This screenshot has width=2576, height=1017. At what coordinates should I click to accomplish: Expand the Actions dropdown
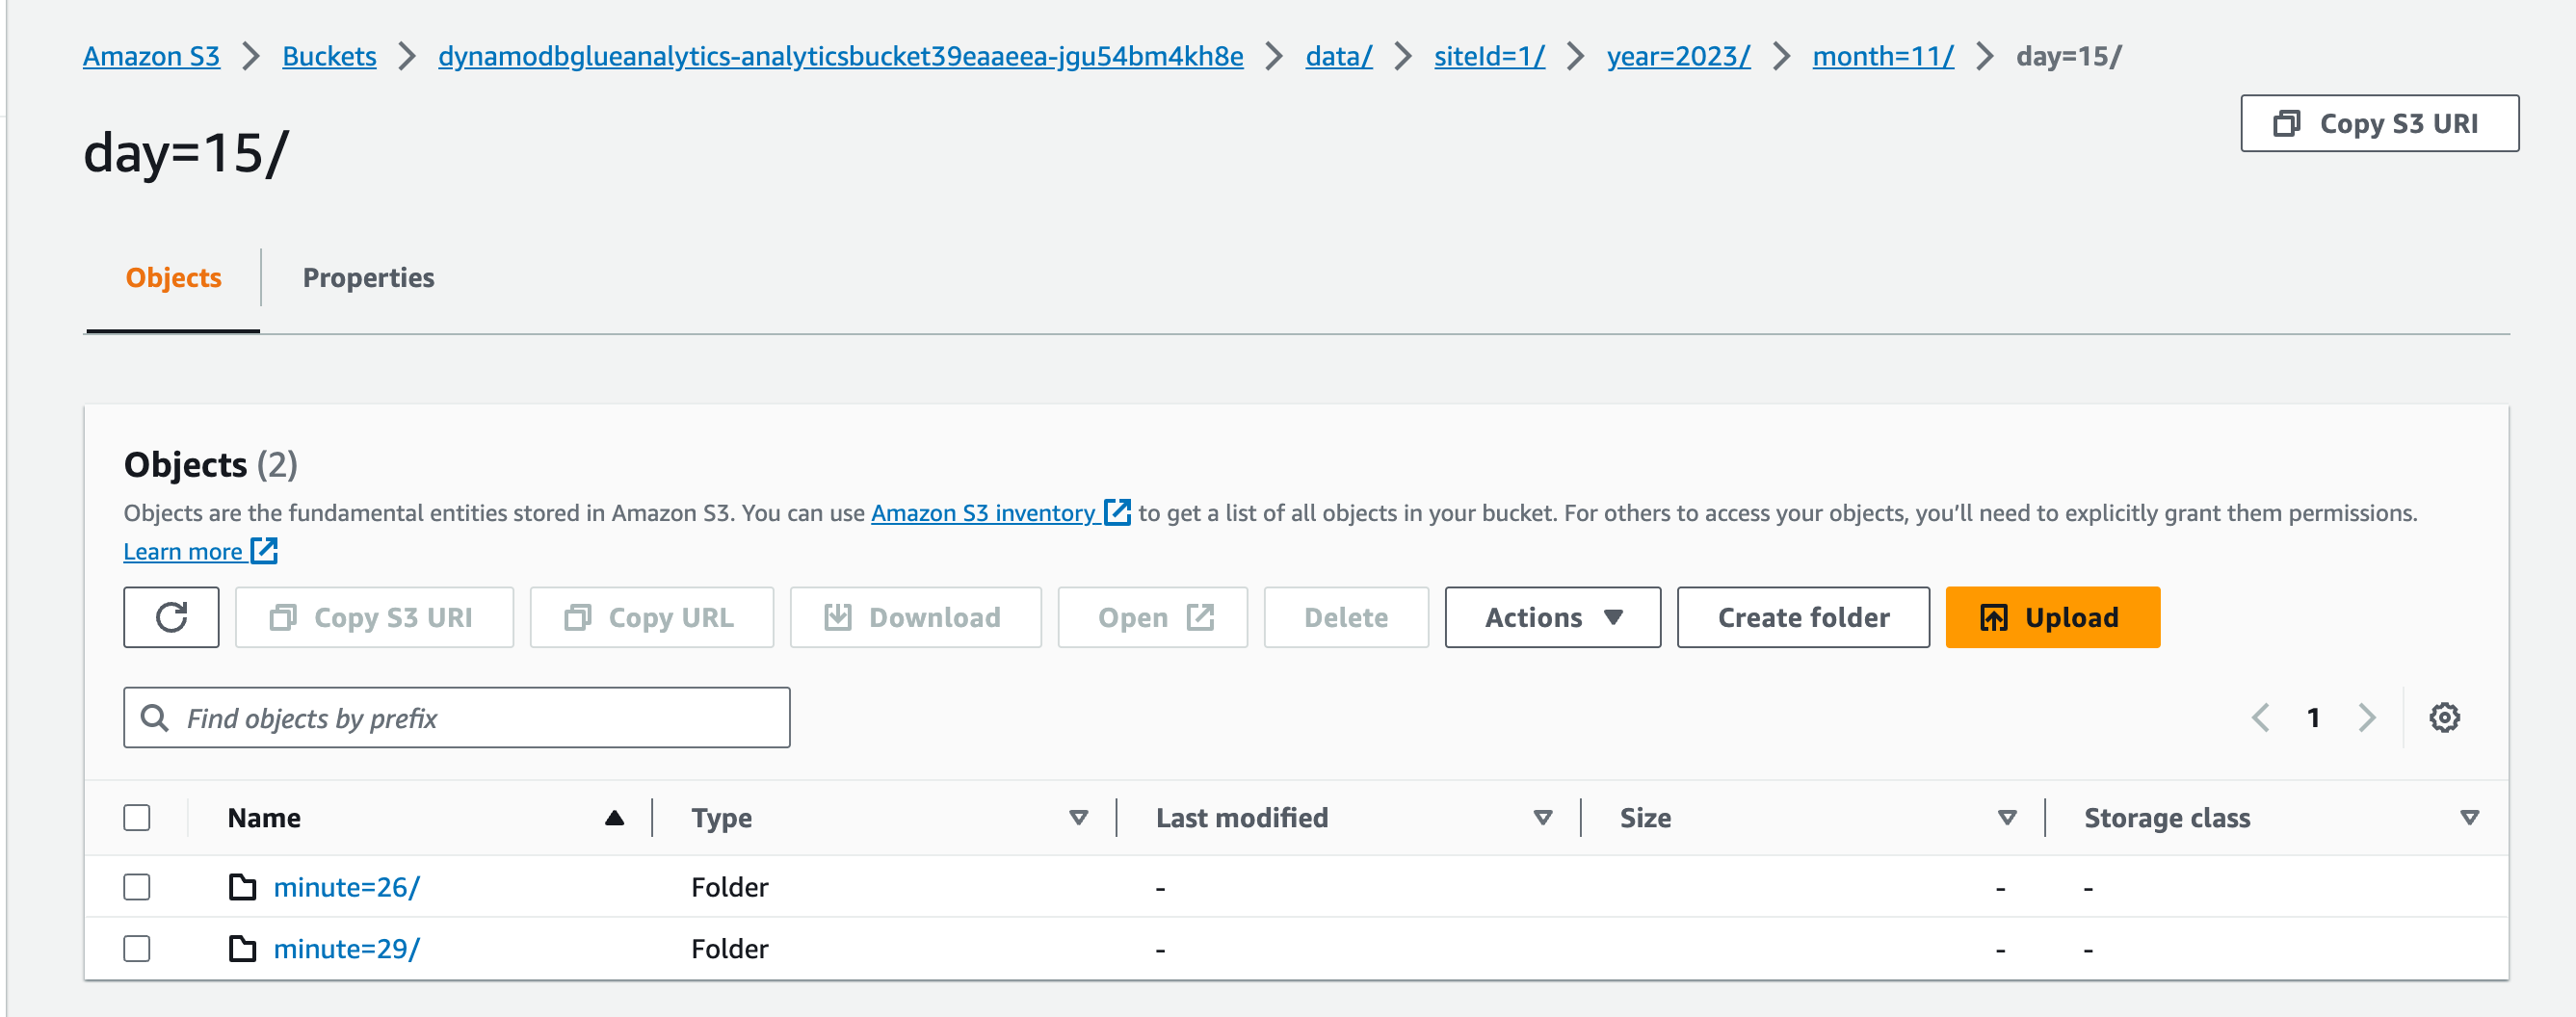(1552, 617)
